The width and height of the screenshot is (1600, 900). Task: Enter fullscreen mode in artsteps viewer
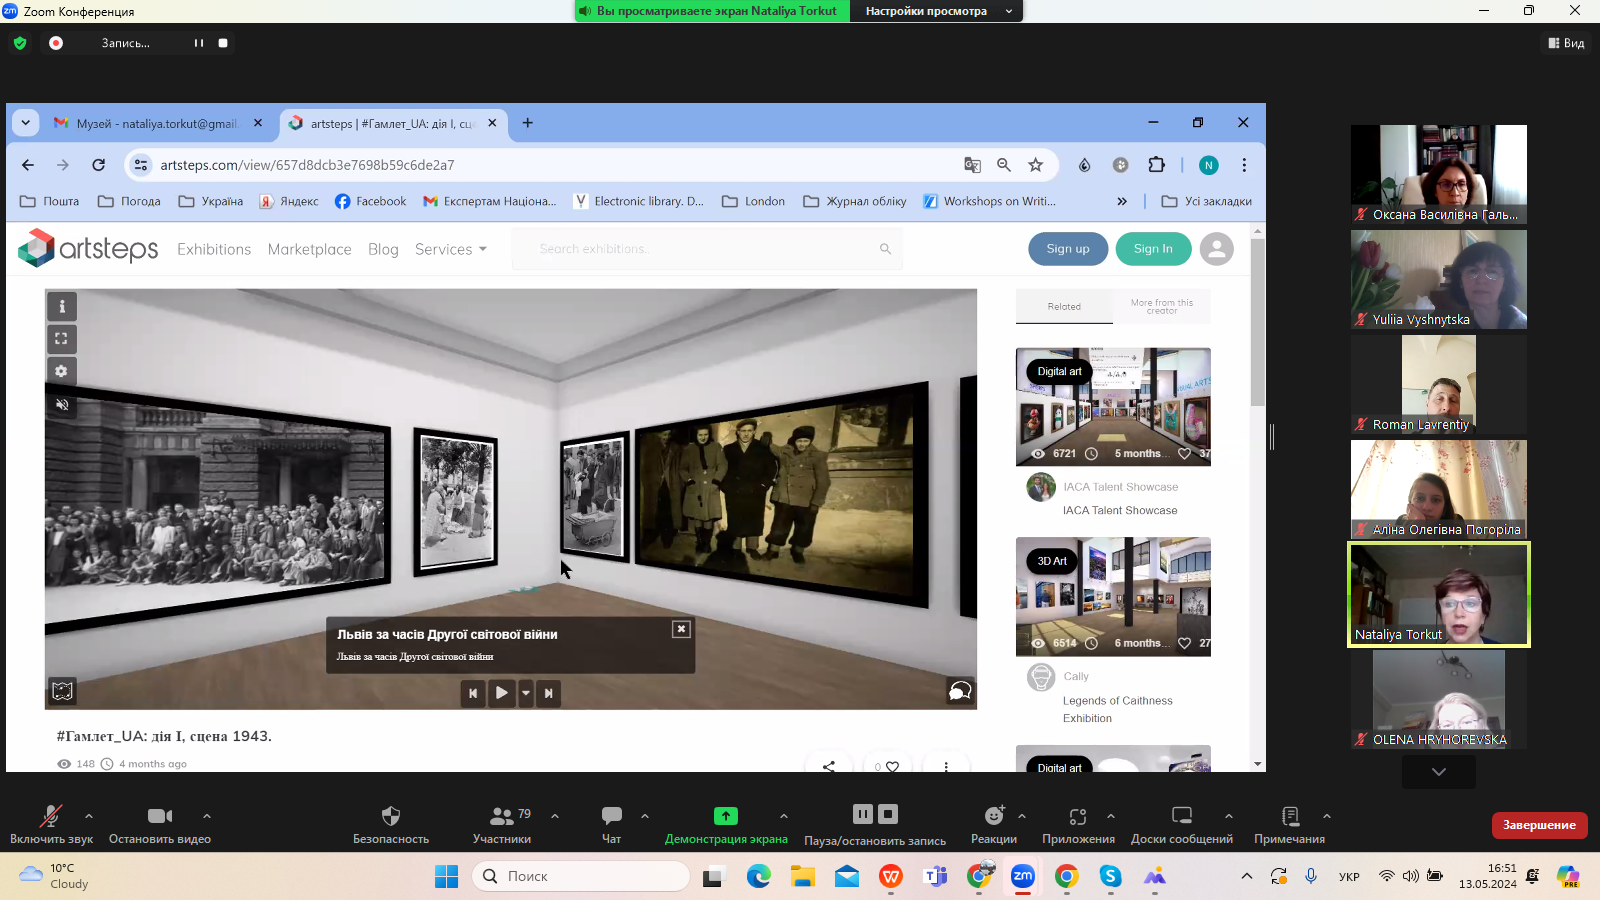coord(62,339)
